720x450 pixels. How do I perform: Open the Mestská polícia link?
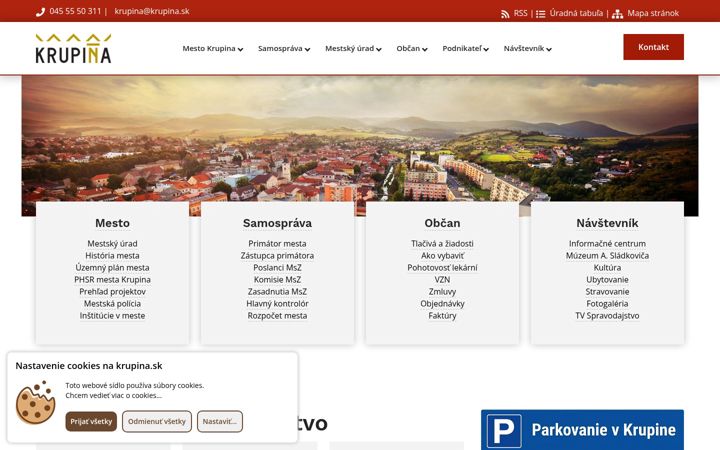coord(112,304)
